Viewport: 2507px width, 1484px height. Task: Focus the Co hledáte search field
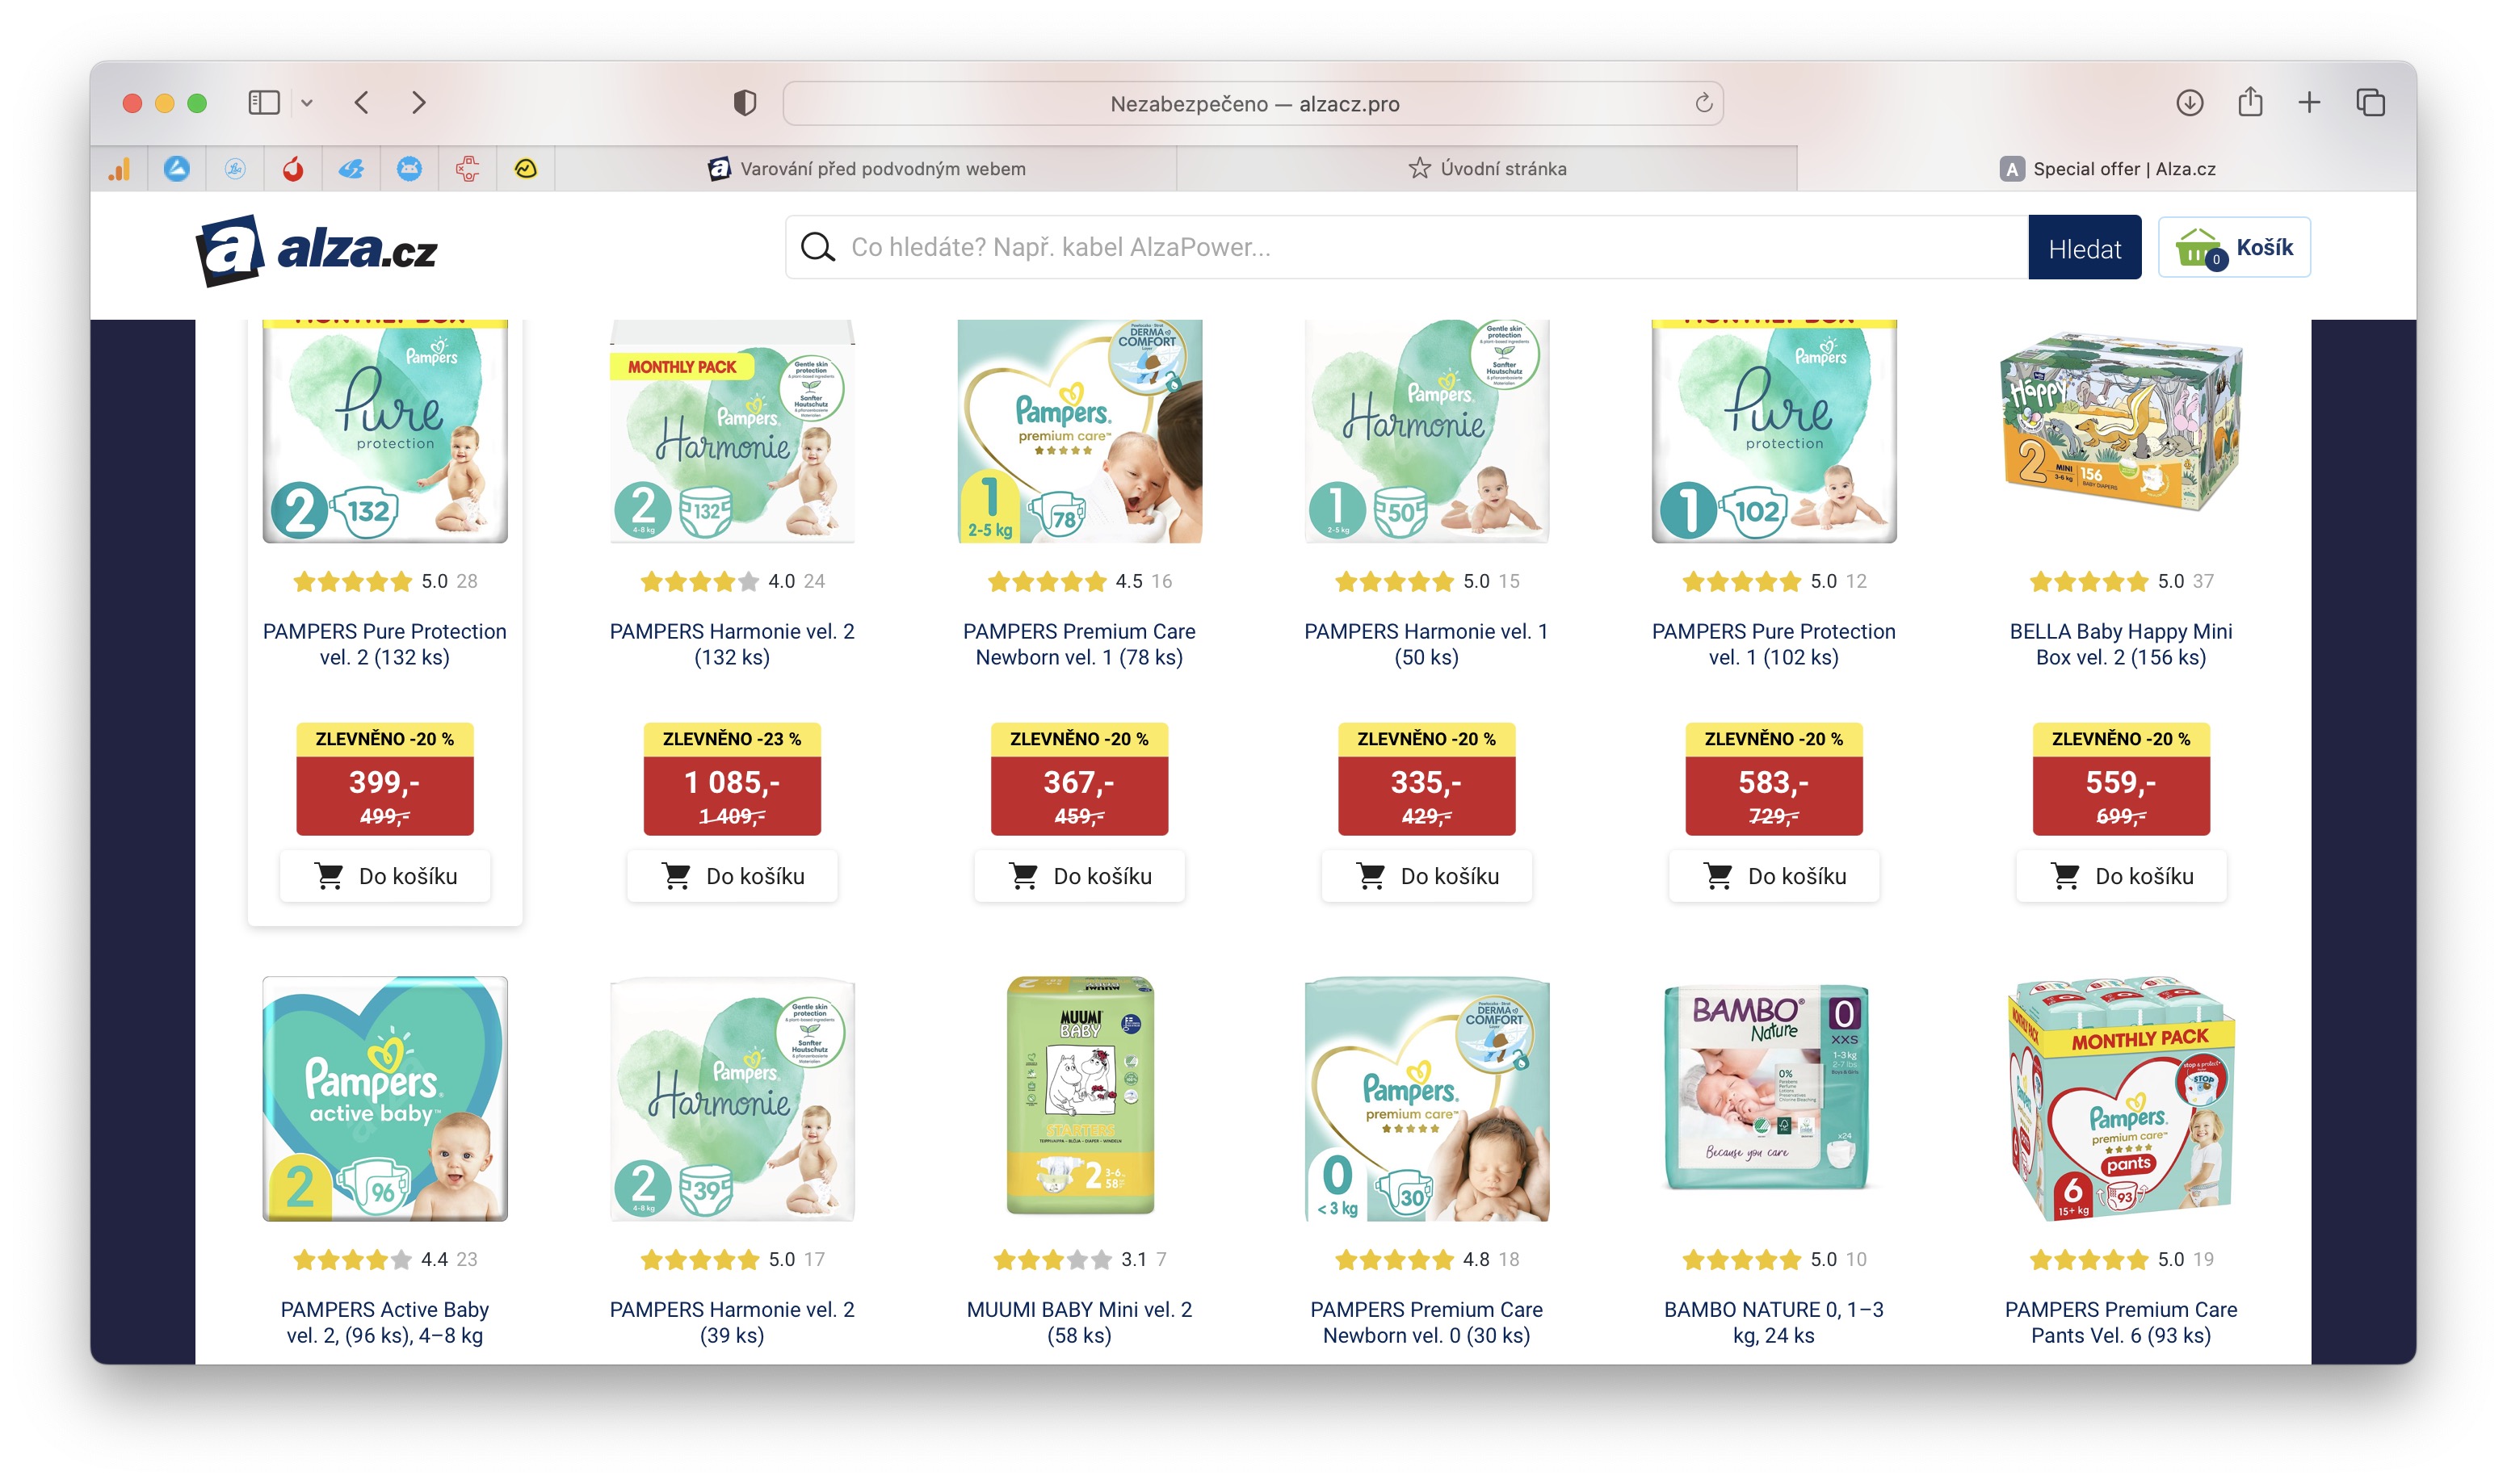[x=1407, y=247]
